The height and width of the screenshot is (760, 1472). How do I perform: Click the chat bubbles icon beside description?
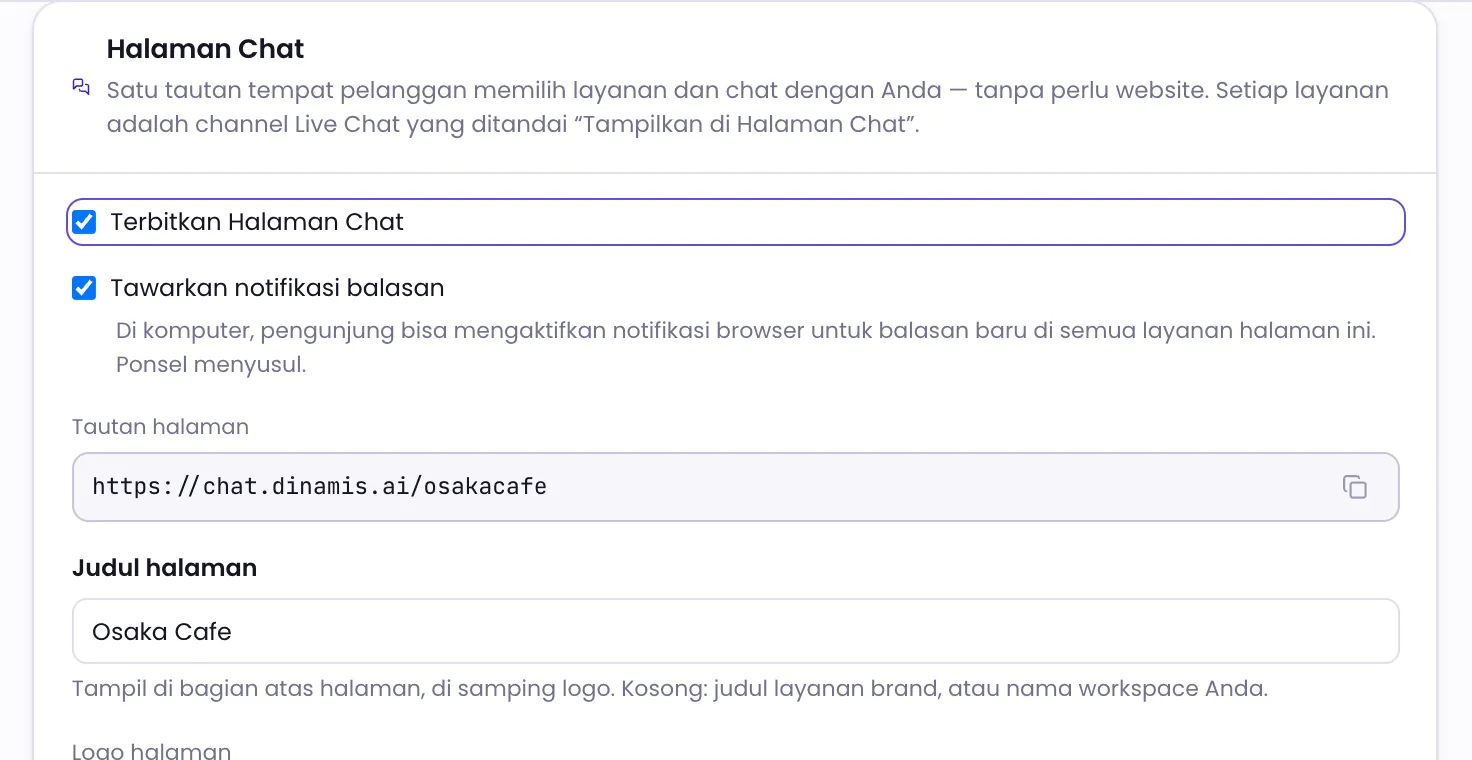pyautogui.click(x=82, y=88)
